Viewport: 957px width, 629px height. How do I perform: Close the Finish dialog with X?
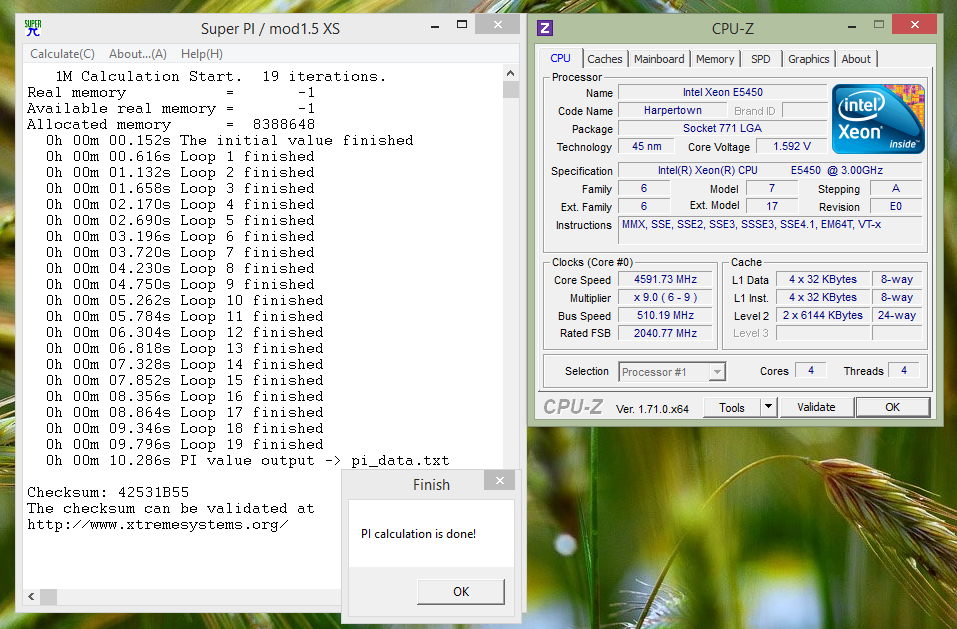pos(500,481)
